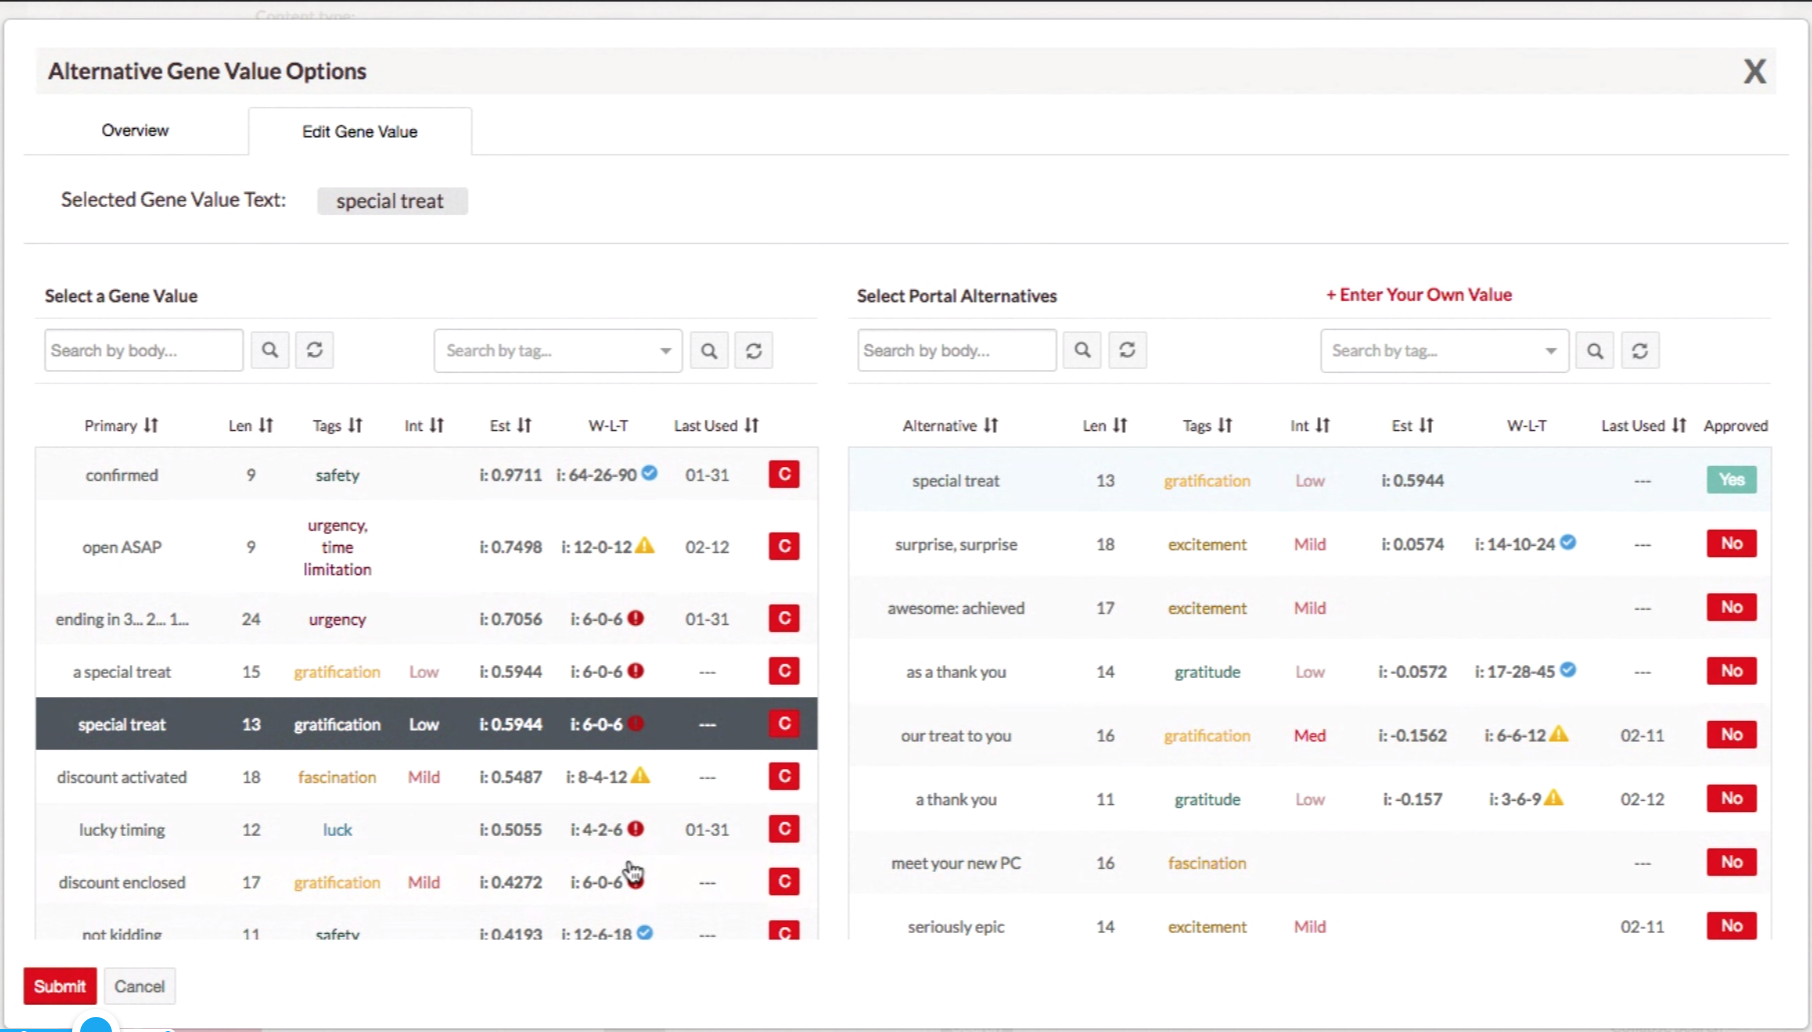Screen dimensions: 1812x1032
Task: Click the special treat selected value chip
Action: [392, 201]
